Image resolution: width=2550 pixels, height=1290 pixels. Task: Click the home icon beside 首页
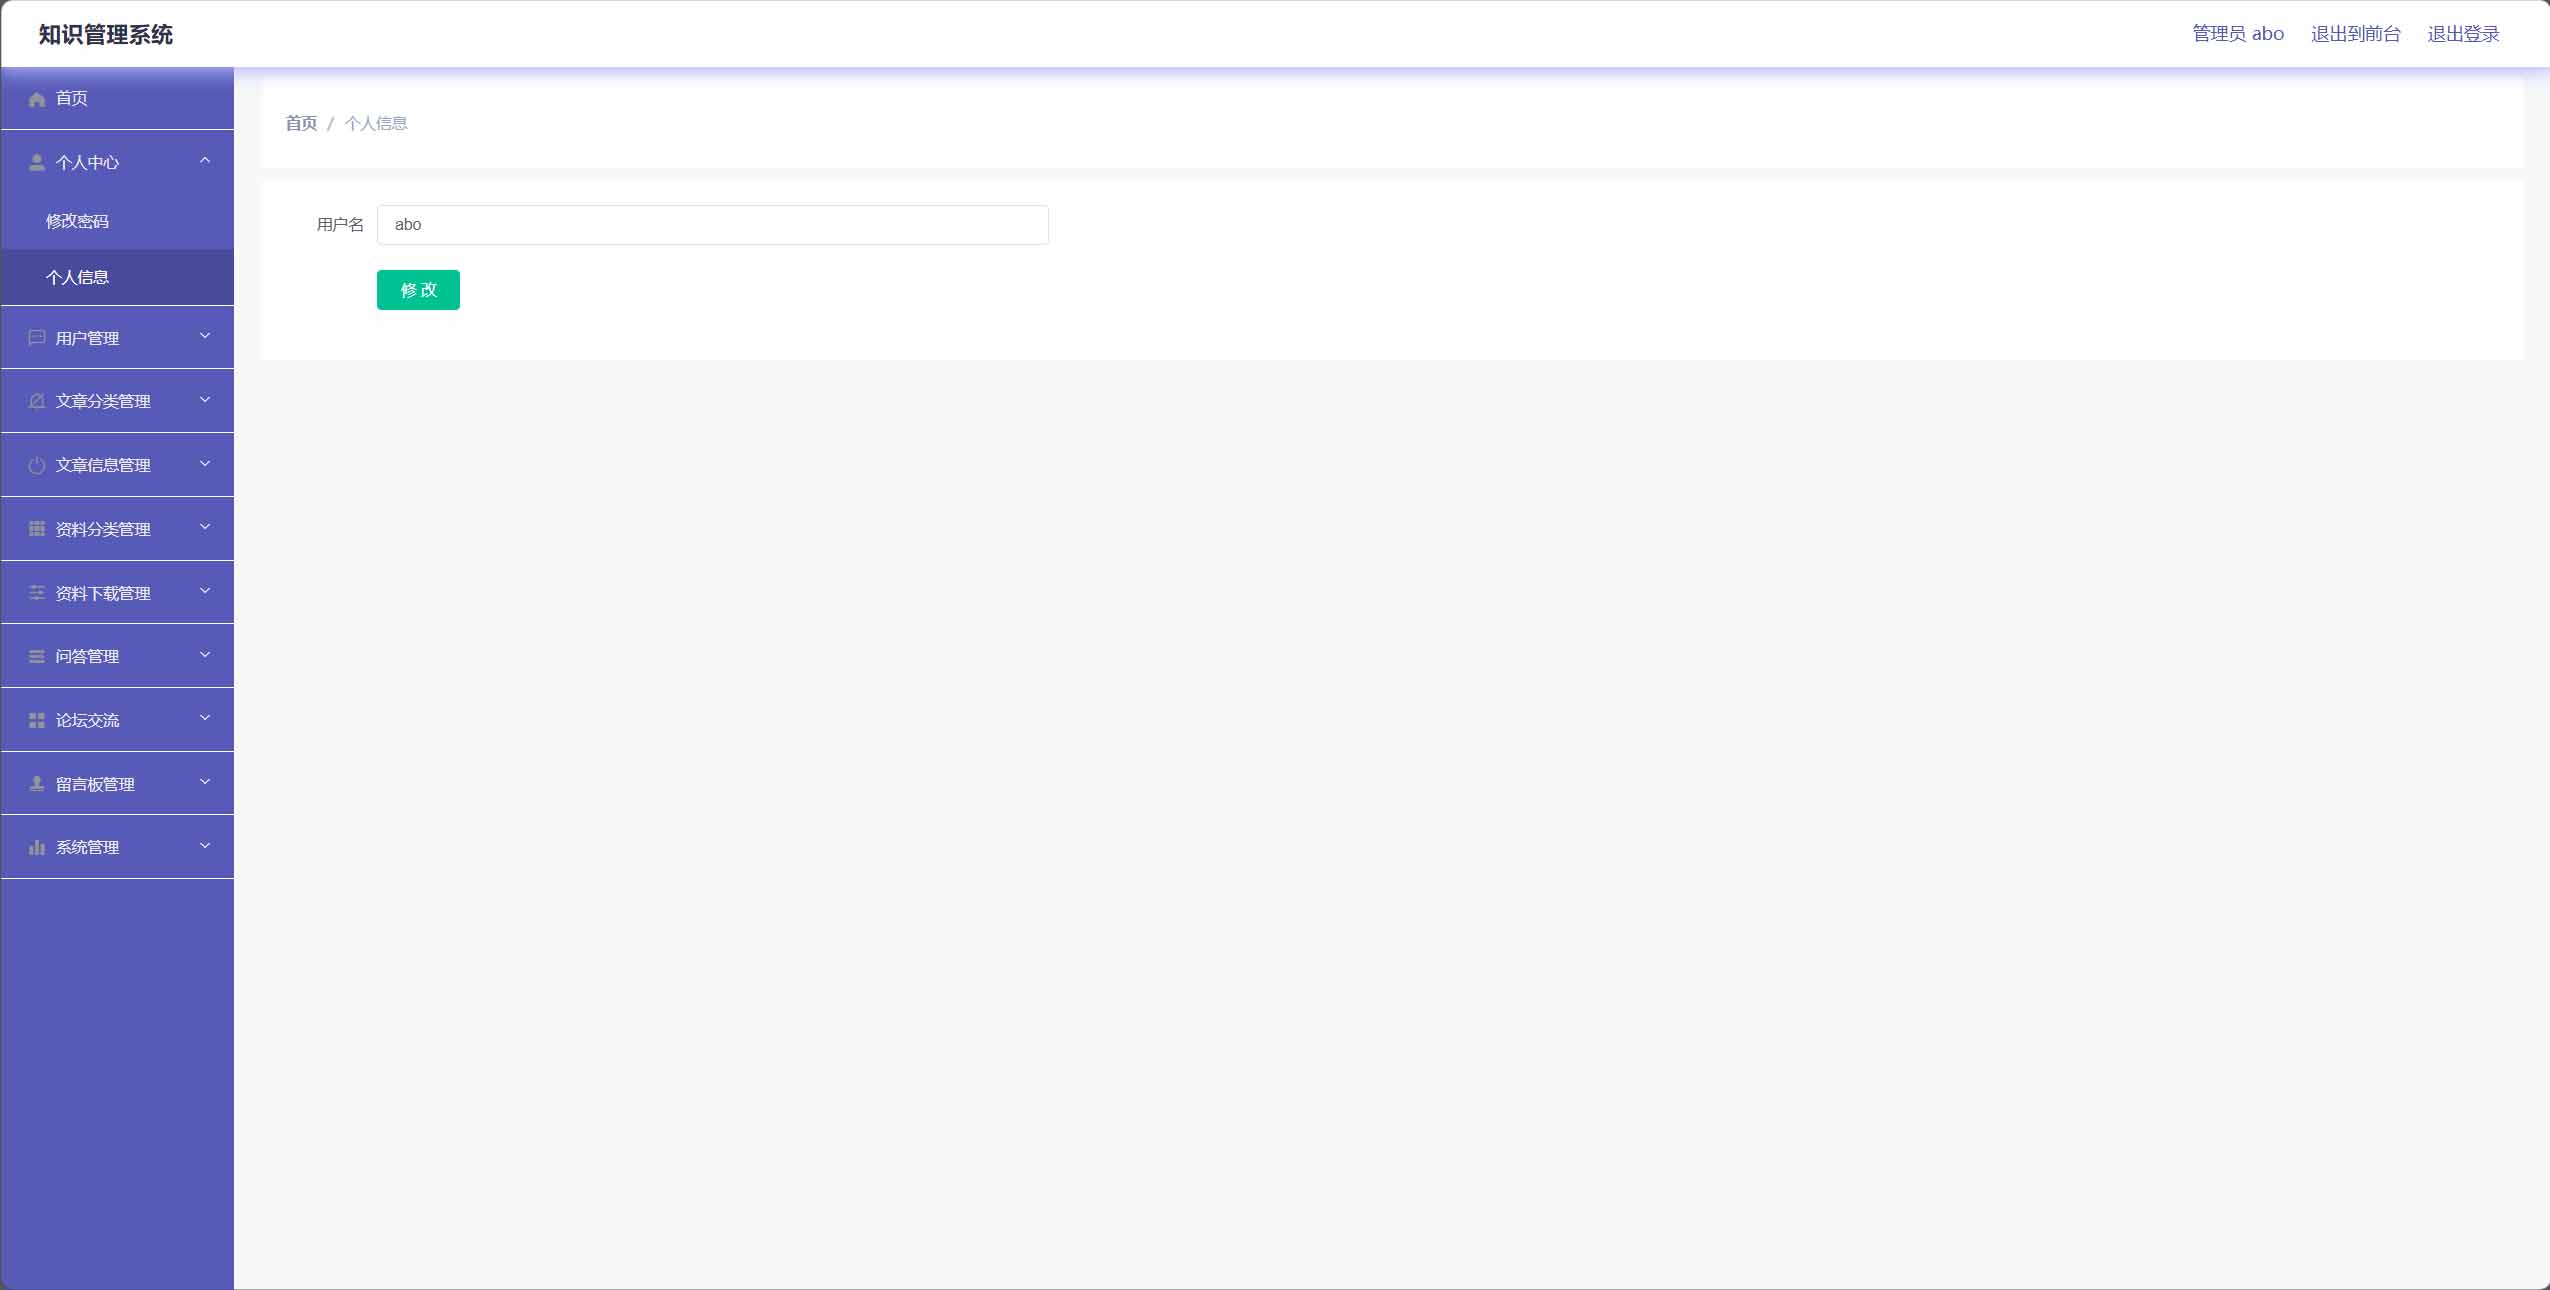[x=37, y=99]
